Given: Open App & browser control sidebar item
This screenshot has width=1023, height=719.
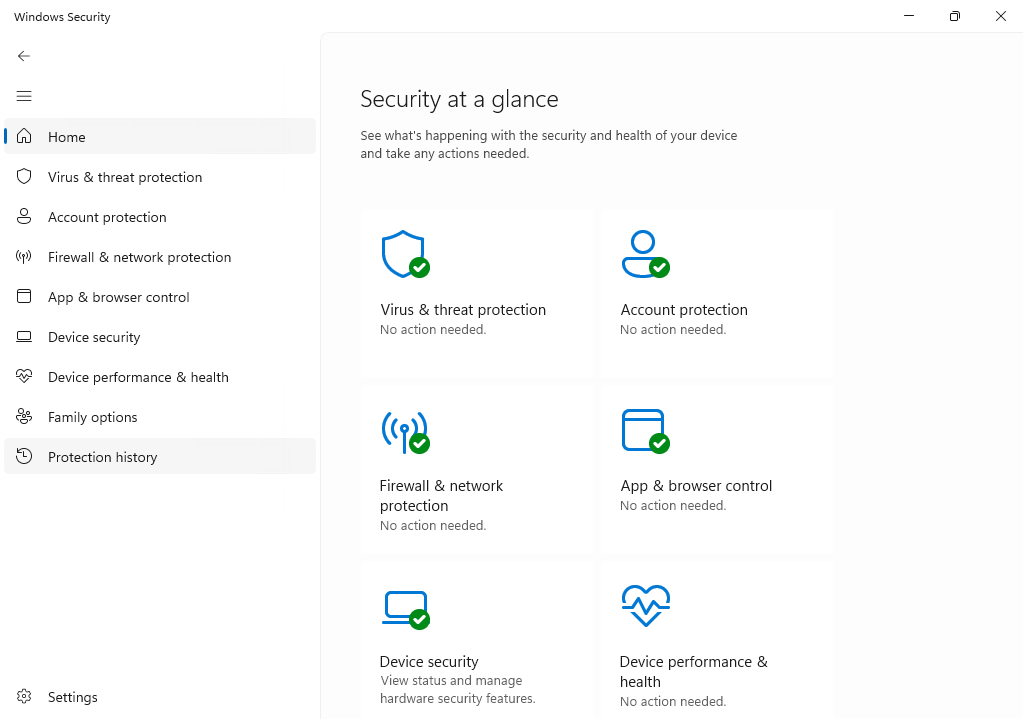Looking at the screenshot, I should click(118, 297).
